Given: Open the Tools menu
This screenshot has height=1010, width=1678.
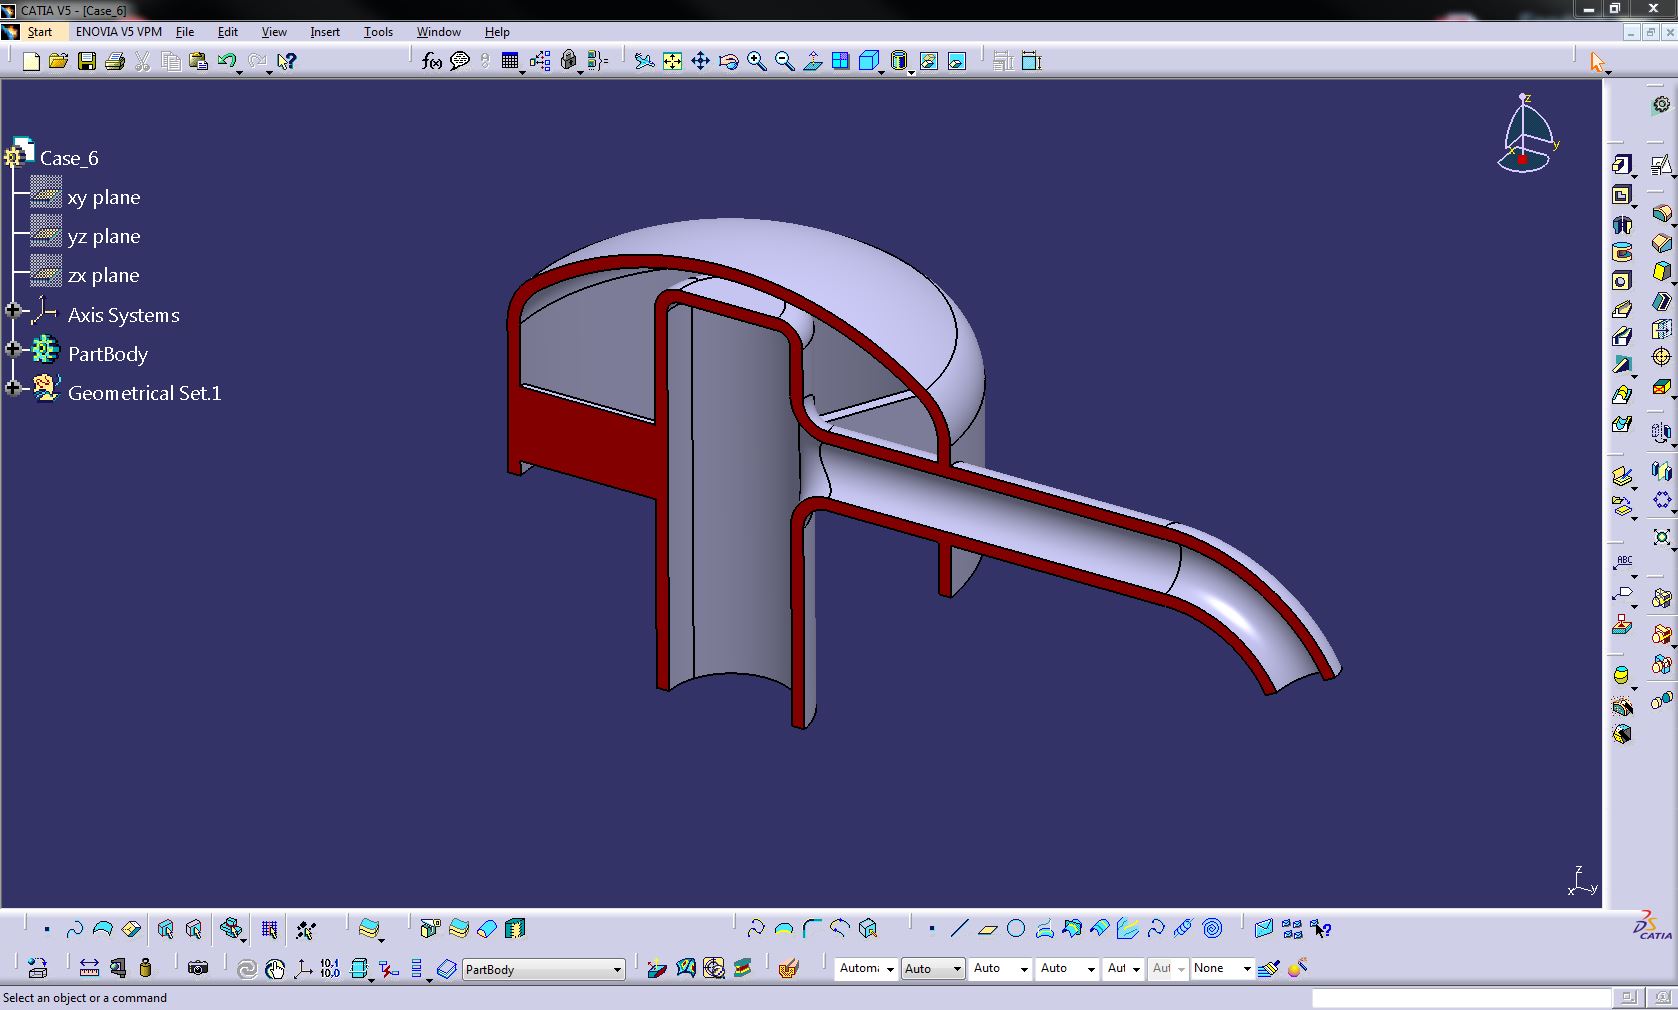Looking at the screenshot, I should coord(378,32).
